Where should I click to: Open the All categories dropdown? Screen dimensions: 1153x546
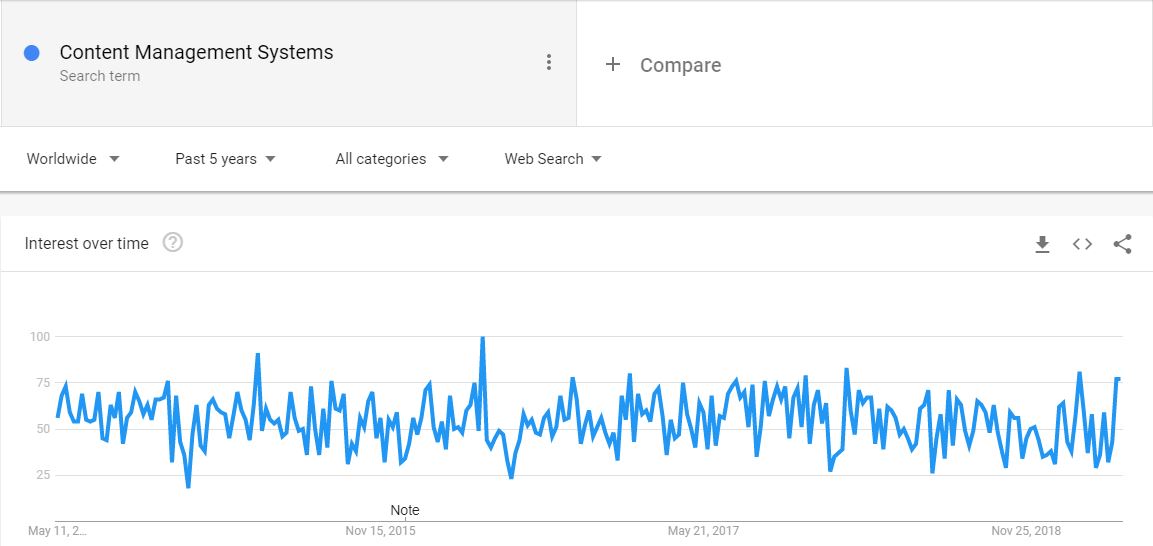tap(391, 159)
